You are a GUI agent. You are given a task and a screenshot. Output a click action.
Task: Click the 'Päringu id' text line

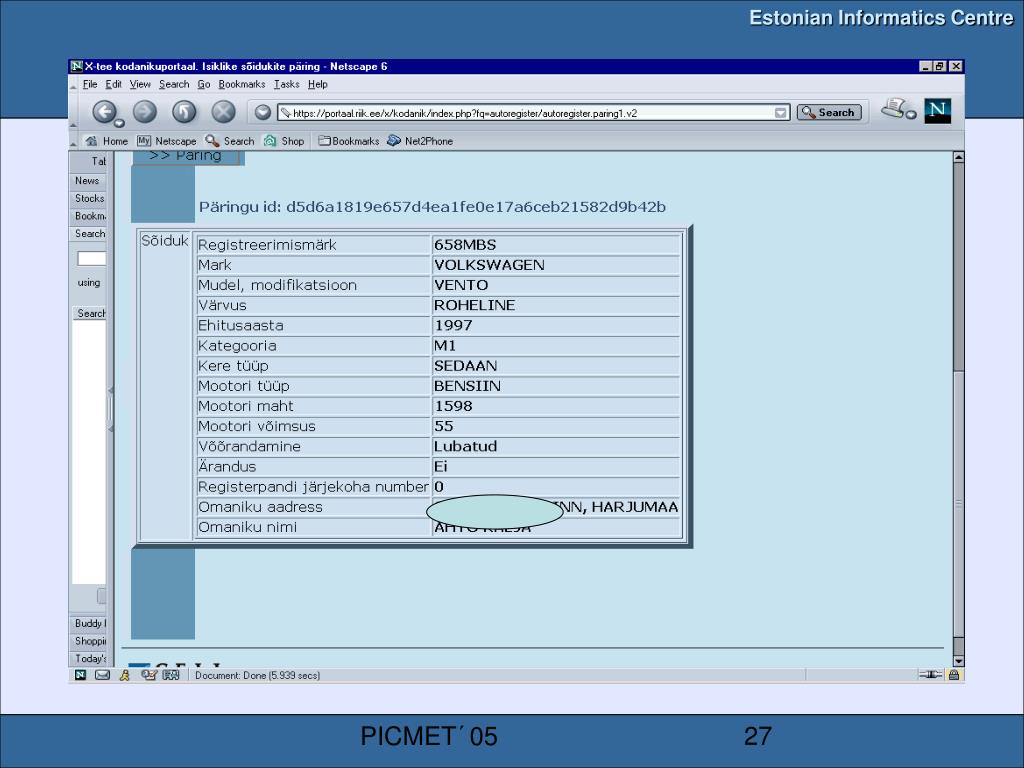432,207
